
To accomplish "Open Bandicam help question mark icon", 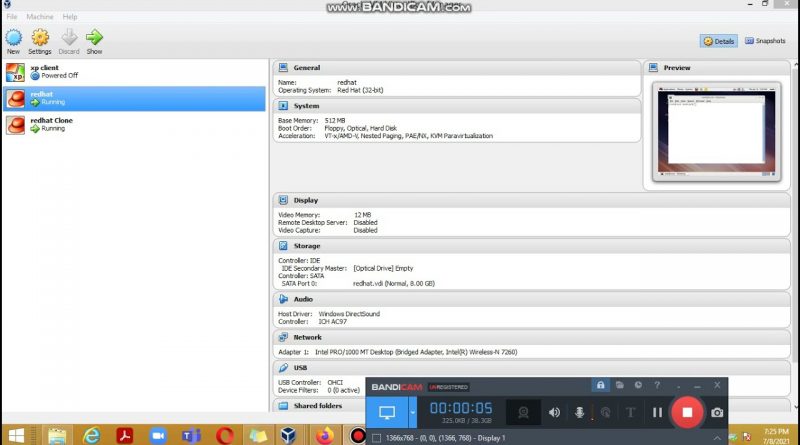I will coord(657,385).
